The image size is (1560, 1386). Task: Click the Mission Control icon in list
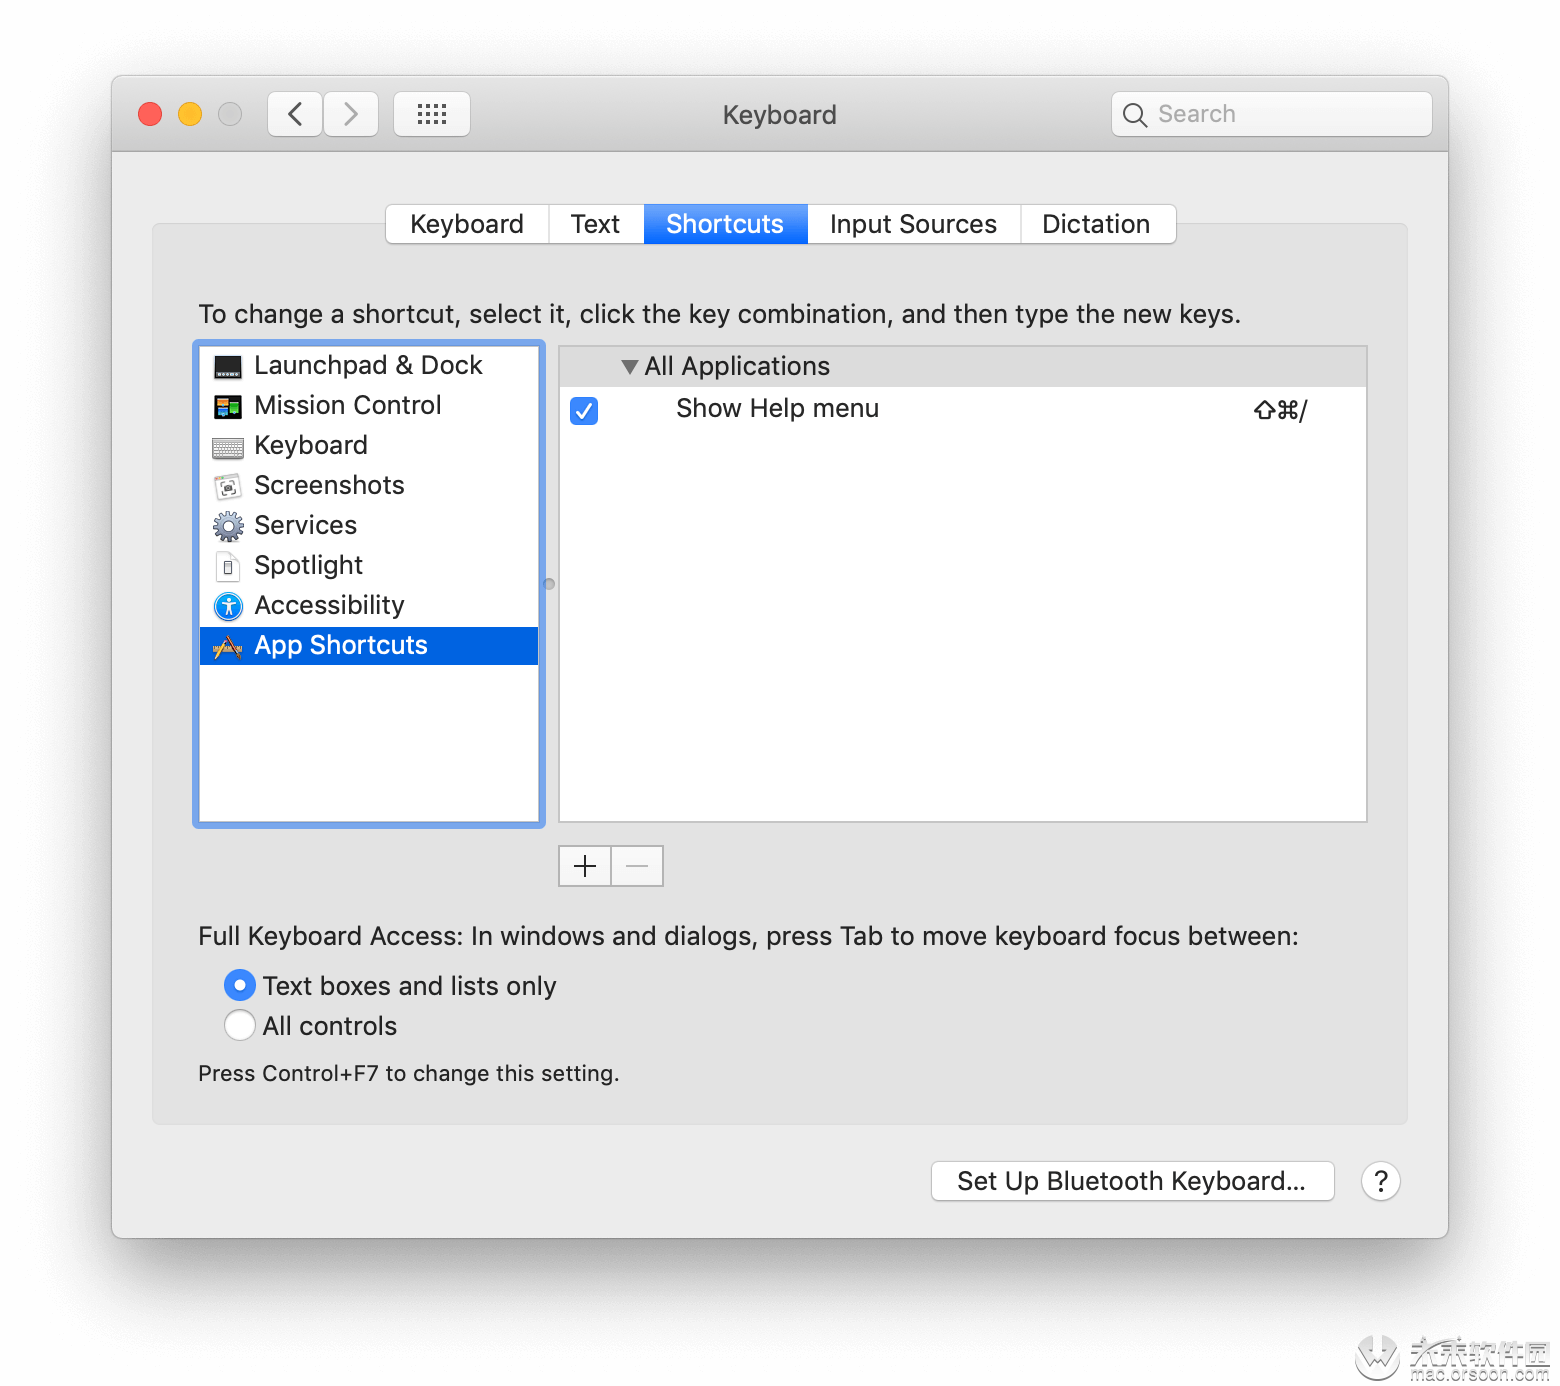coord(228,407)
